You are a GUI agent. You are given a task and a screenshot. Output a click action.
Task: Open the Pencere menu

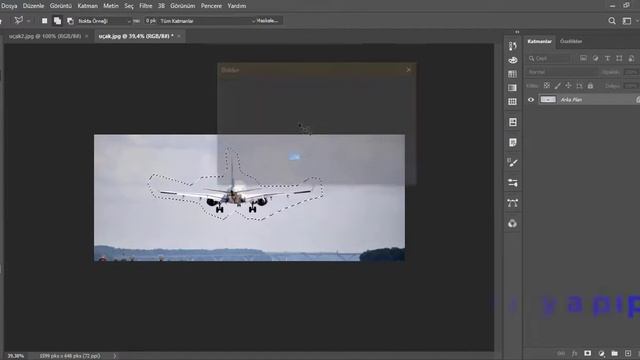(211, 6)
